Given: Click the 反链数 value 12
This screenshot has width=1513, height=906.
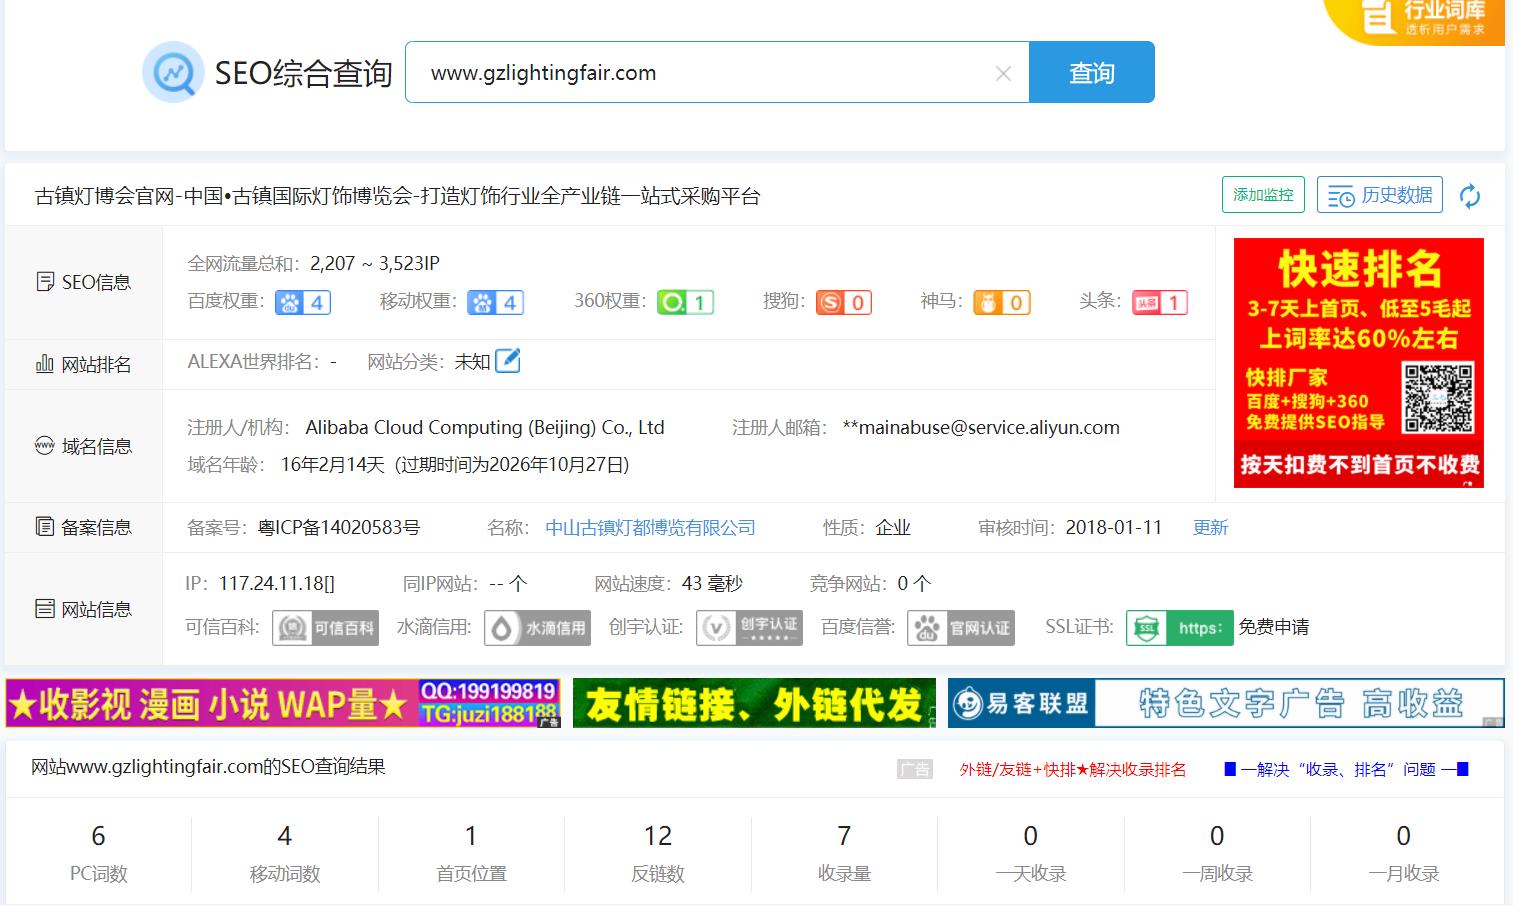Looking at the screenshot, I should point(658,836).
